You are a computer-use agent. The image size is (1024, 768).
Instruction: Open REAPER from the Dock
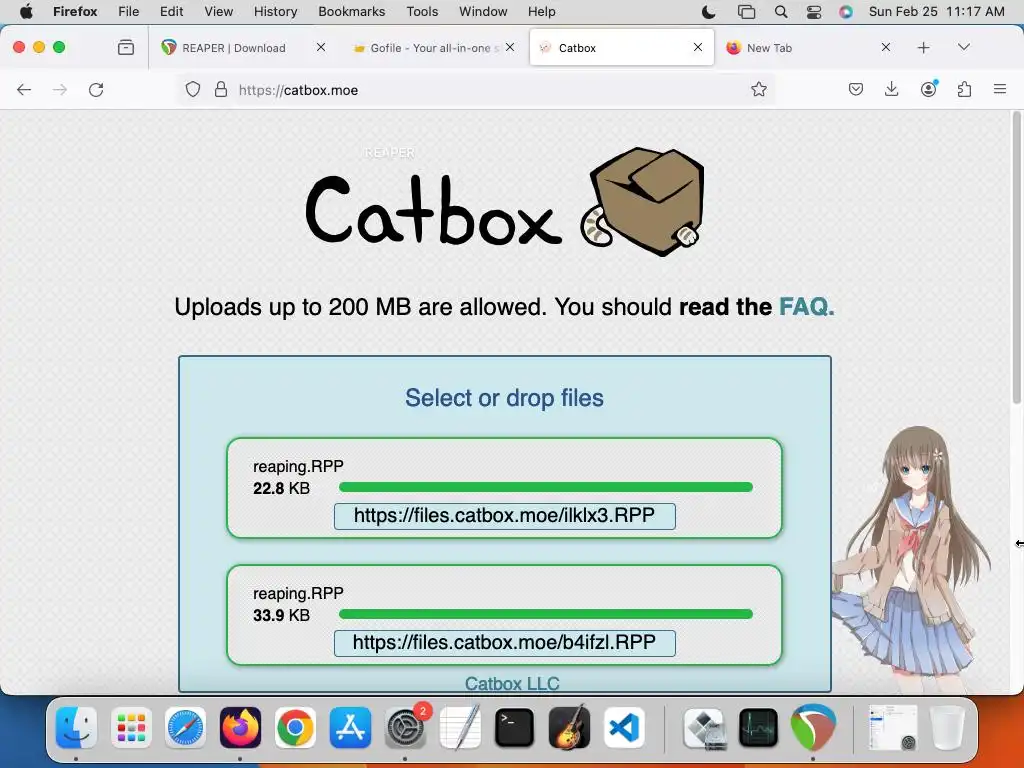[814, 727]
